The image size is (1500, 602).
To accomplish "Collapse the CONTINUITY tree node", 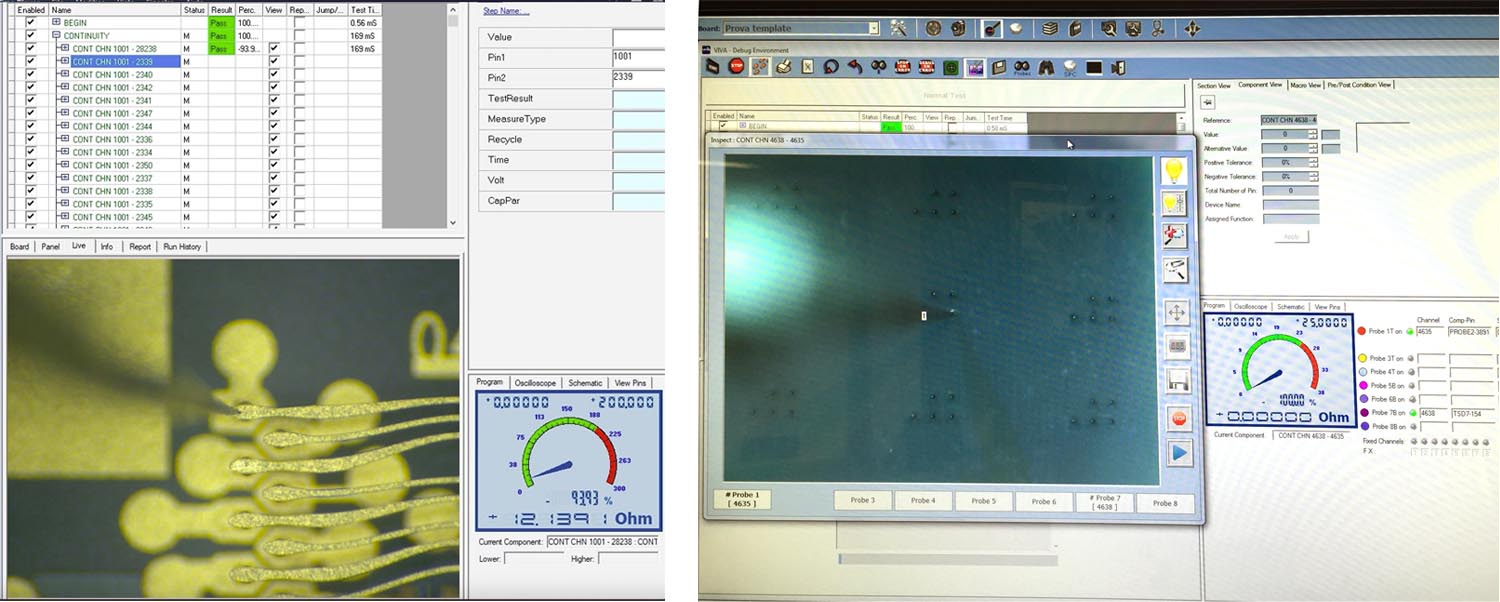I will 56,35.
